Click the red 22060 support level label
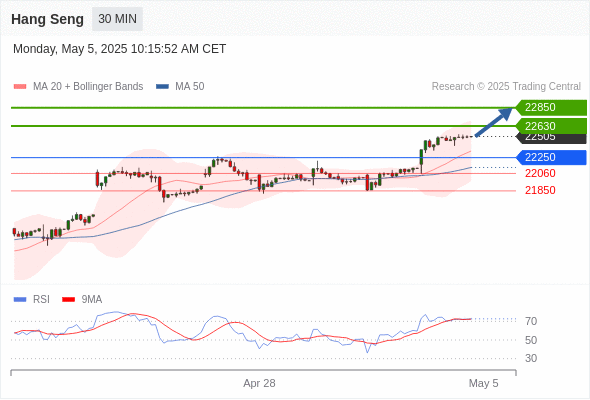This screenshot has height=400, width=590. [540, 173]
